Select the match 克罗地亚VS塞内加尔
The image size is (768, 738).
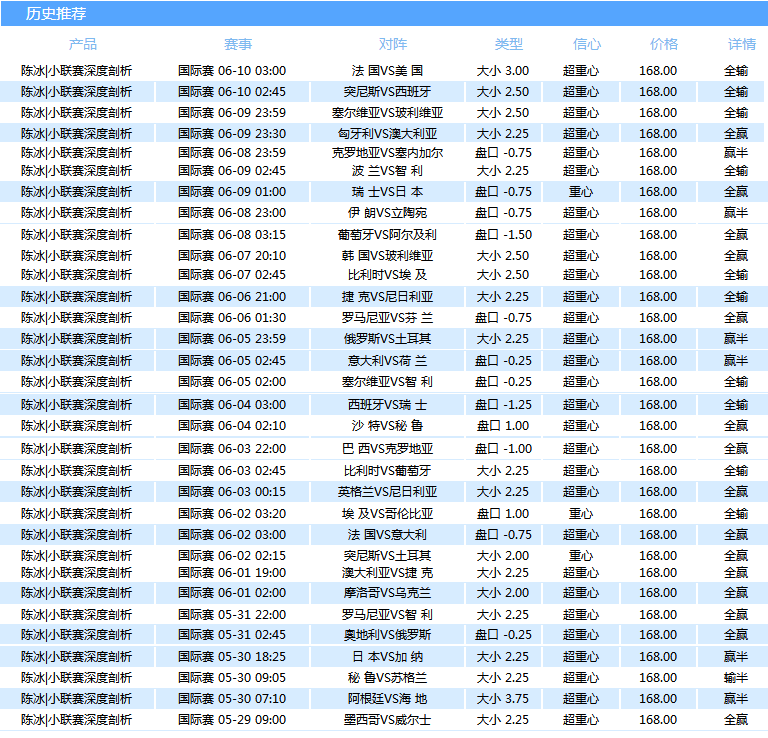(x=387, y=153)
